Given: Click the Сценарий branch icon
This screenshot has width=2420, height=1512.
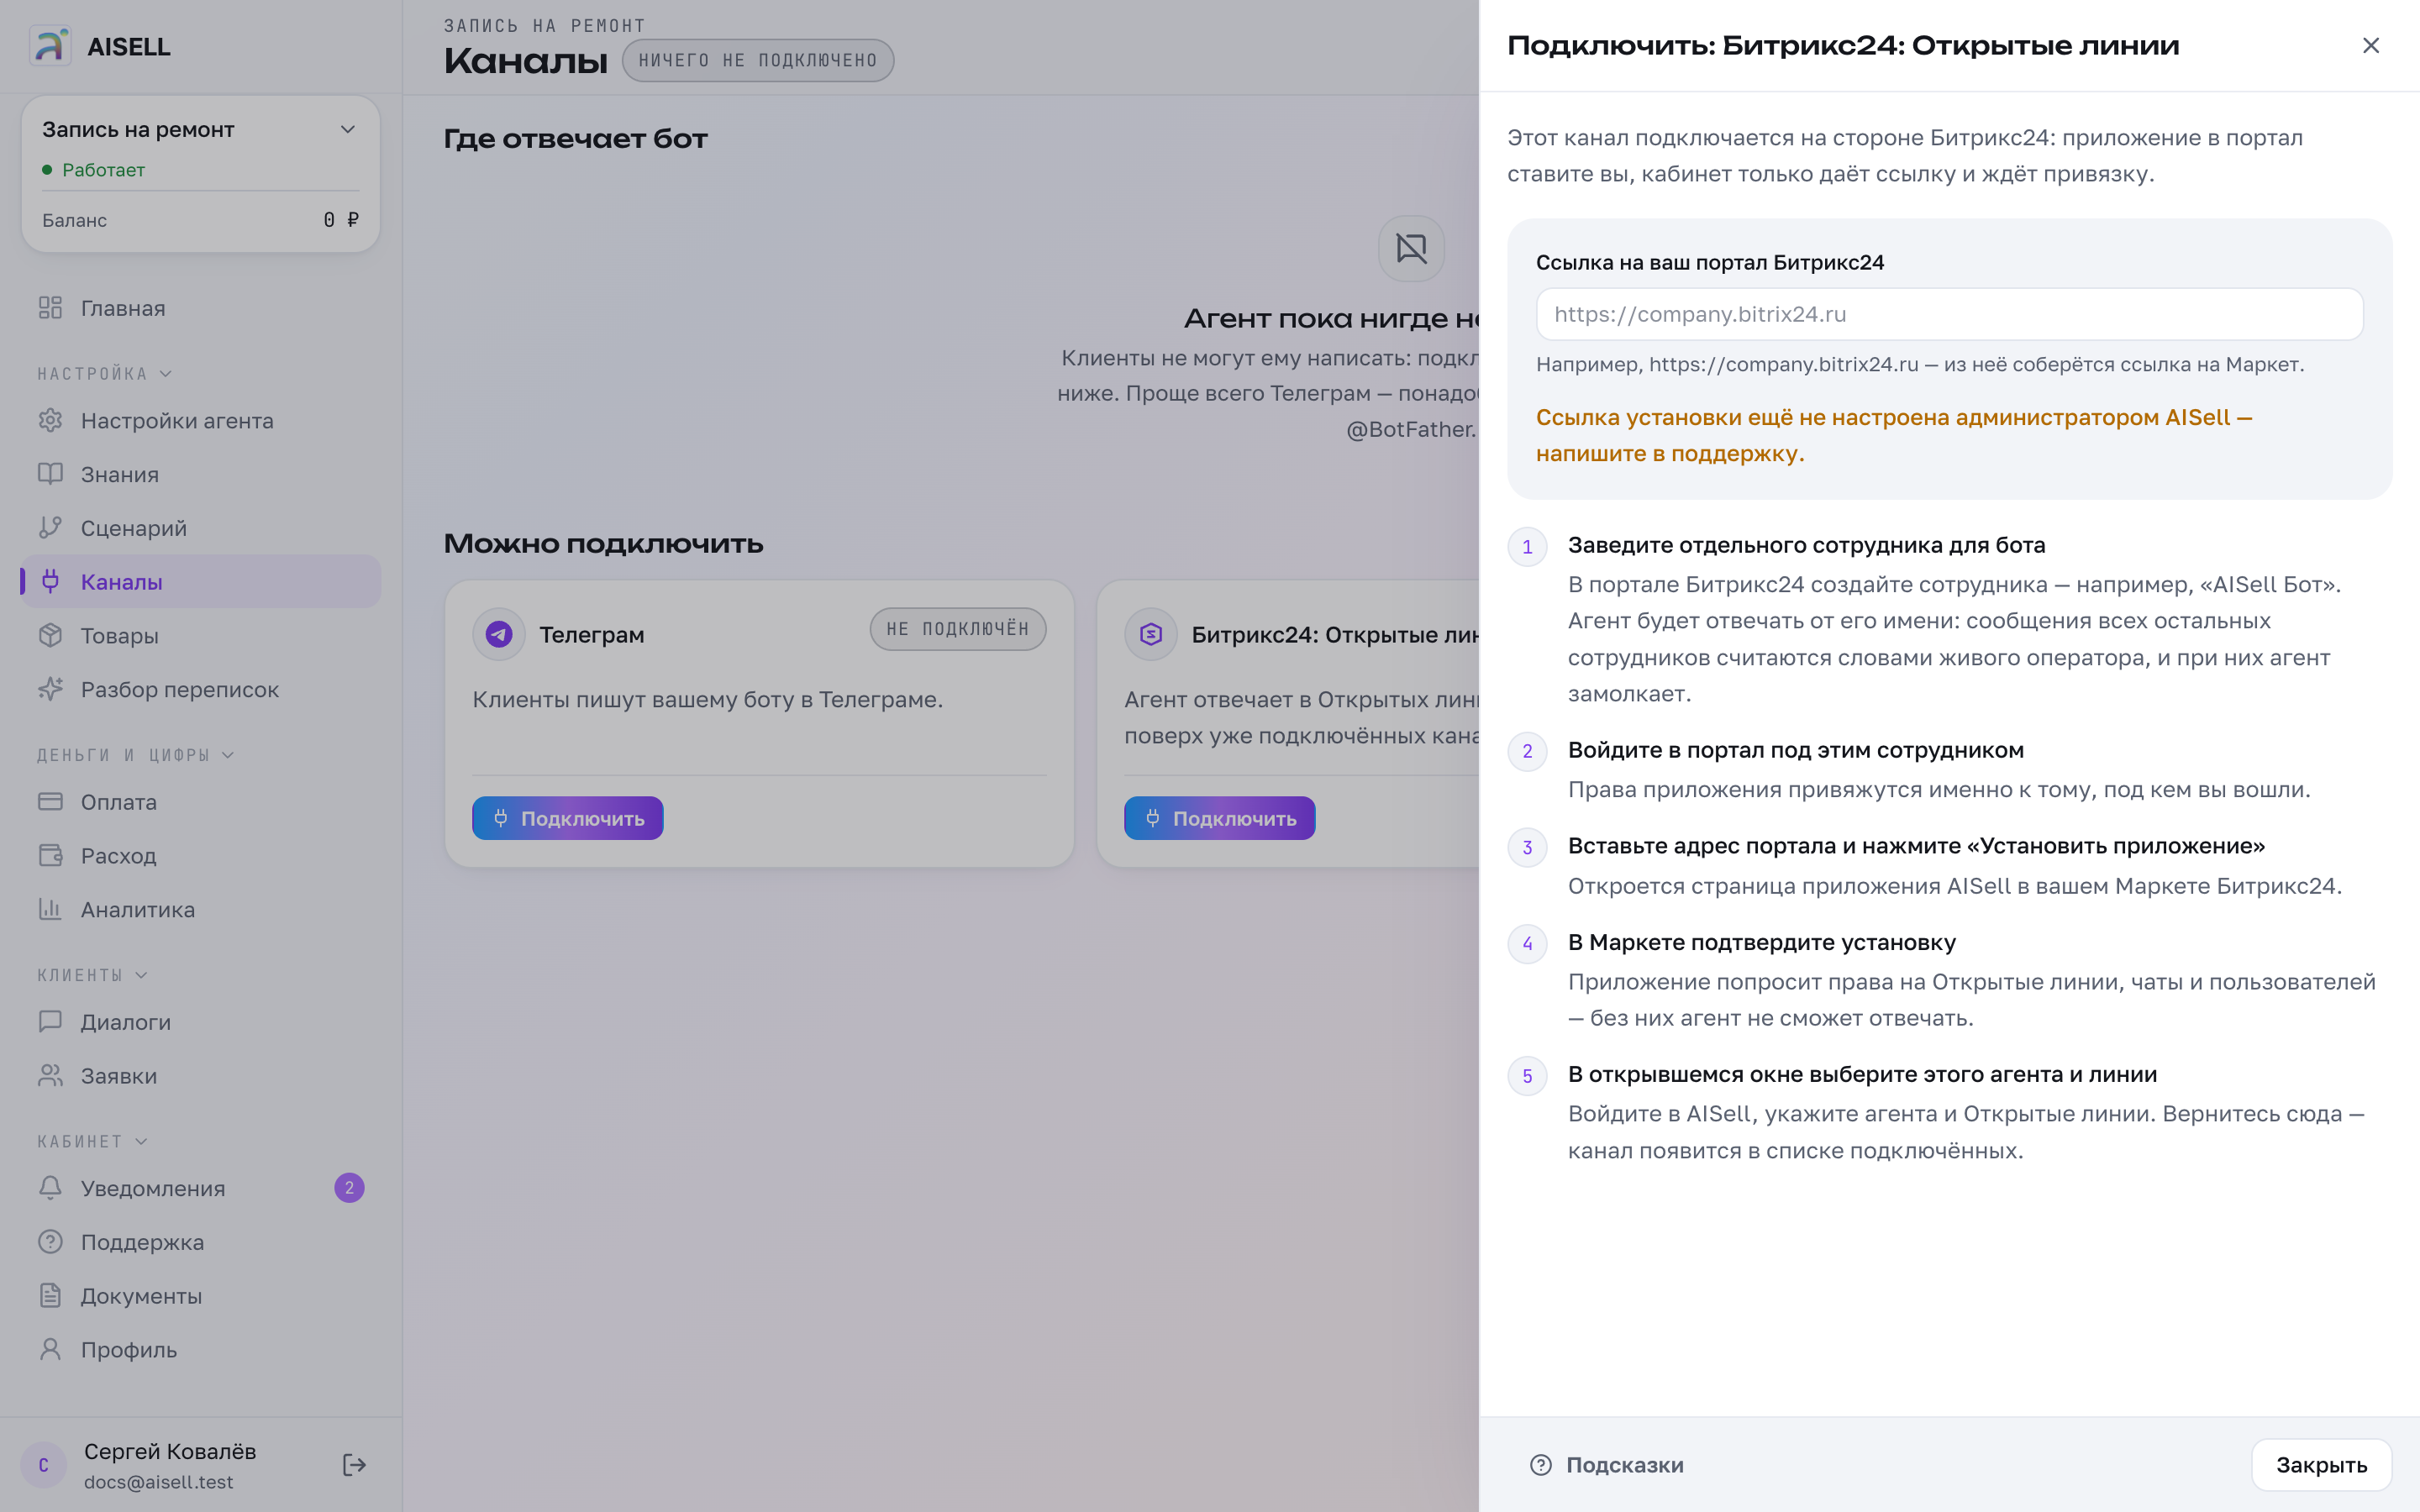Looking at the screenshot, I should tap(50, 528).
